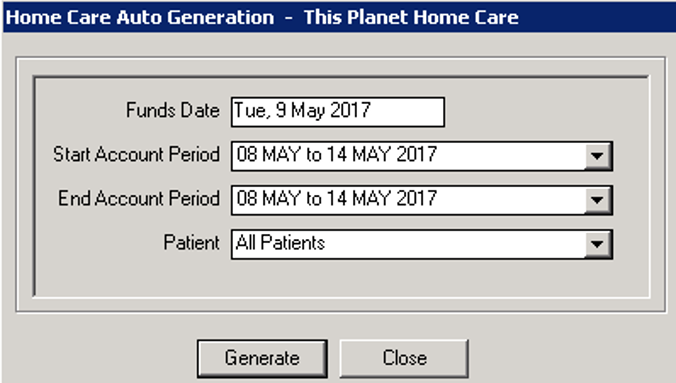Click the Generate button
The height and width of the screenshot is (383, 676).
(262, 358)
